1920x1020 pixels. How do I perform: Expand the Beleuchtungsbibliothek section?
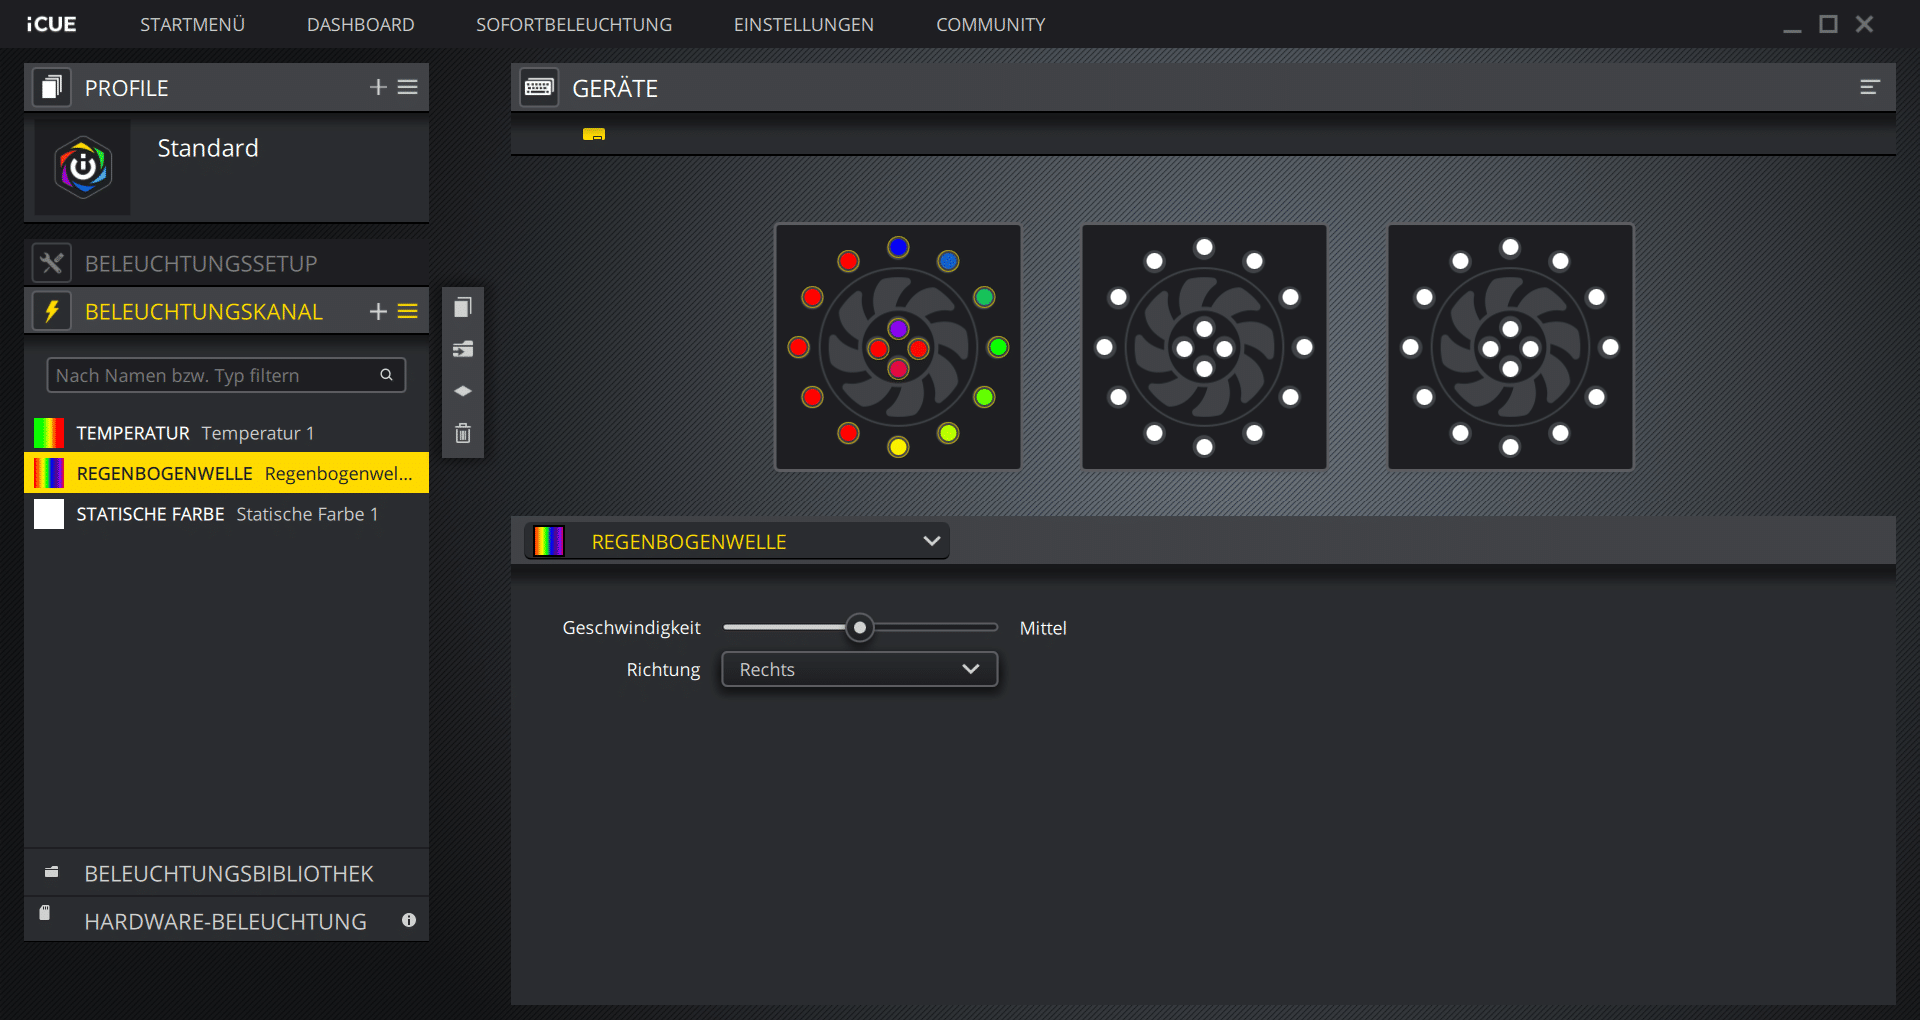[228, 874]
